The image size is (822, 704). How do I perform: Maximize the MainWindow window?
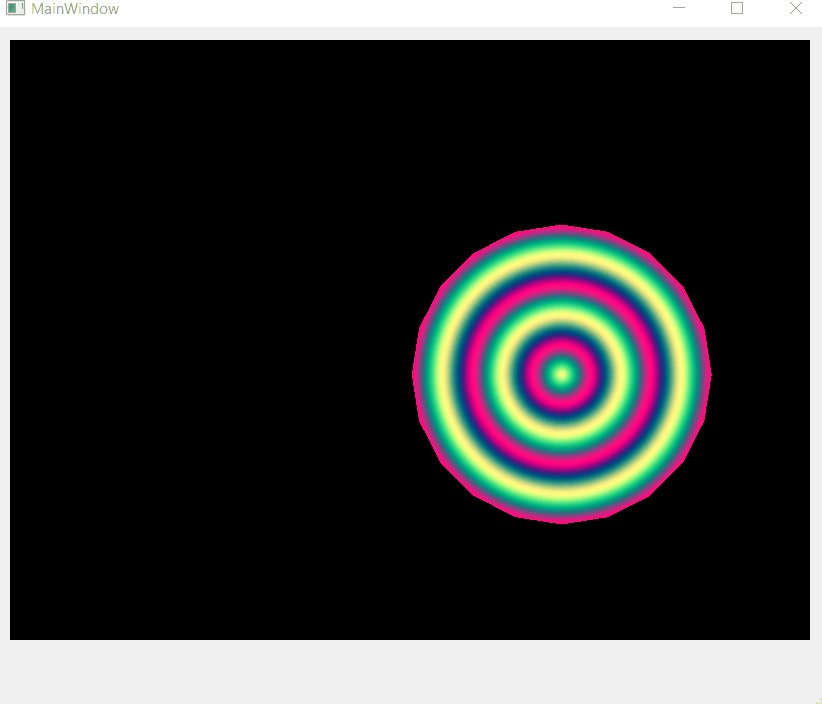(737, 8)
